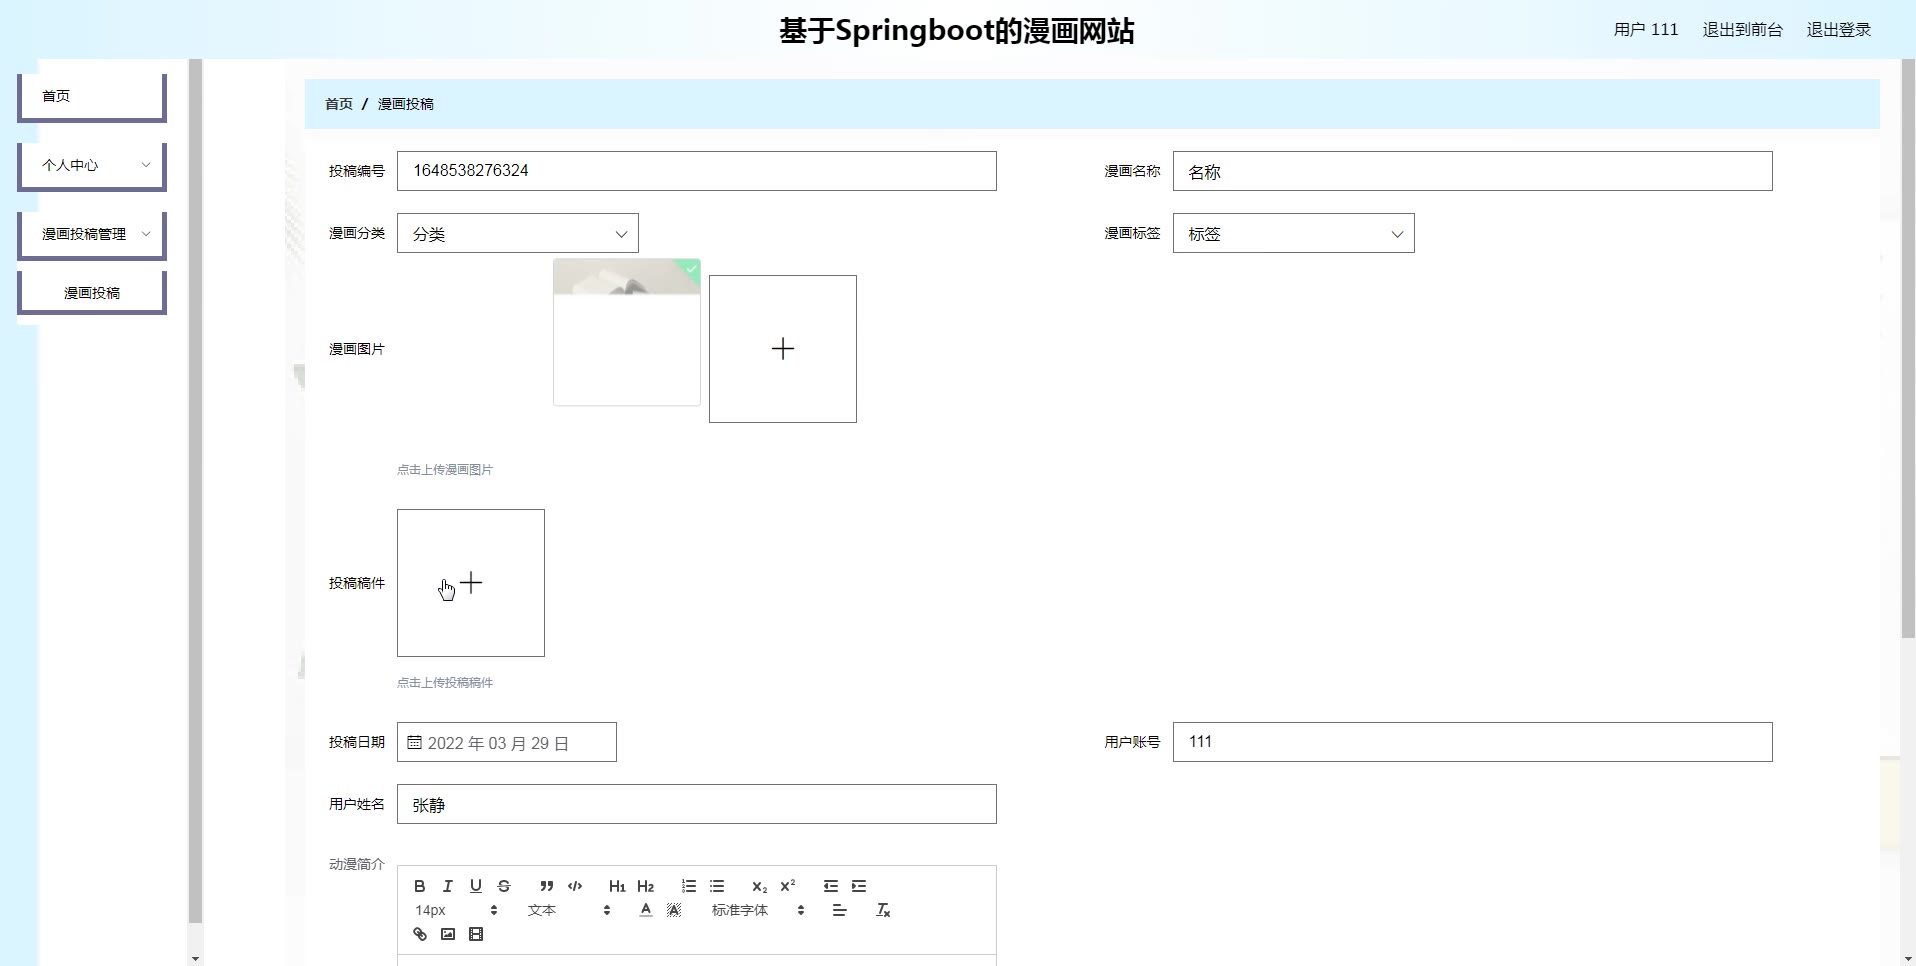Image resolution: width=1916 pixels, height=966 pixels.
Task: Open the calendar icon of 投稿日期
Action: [414, 743]
